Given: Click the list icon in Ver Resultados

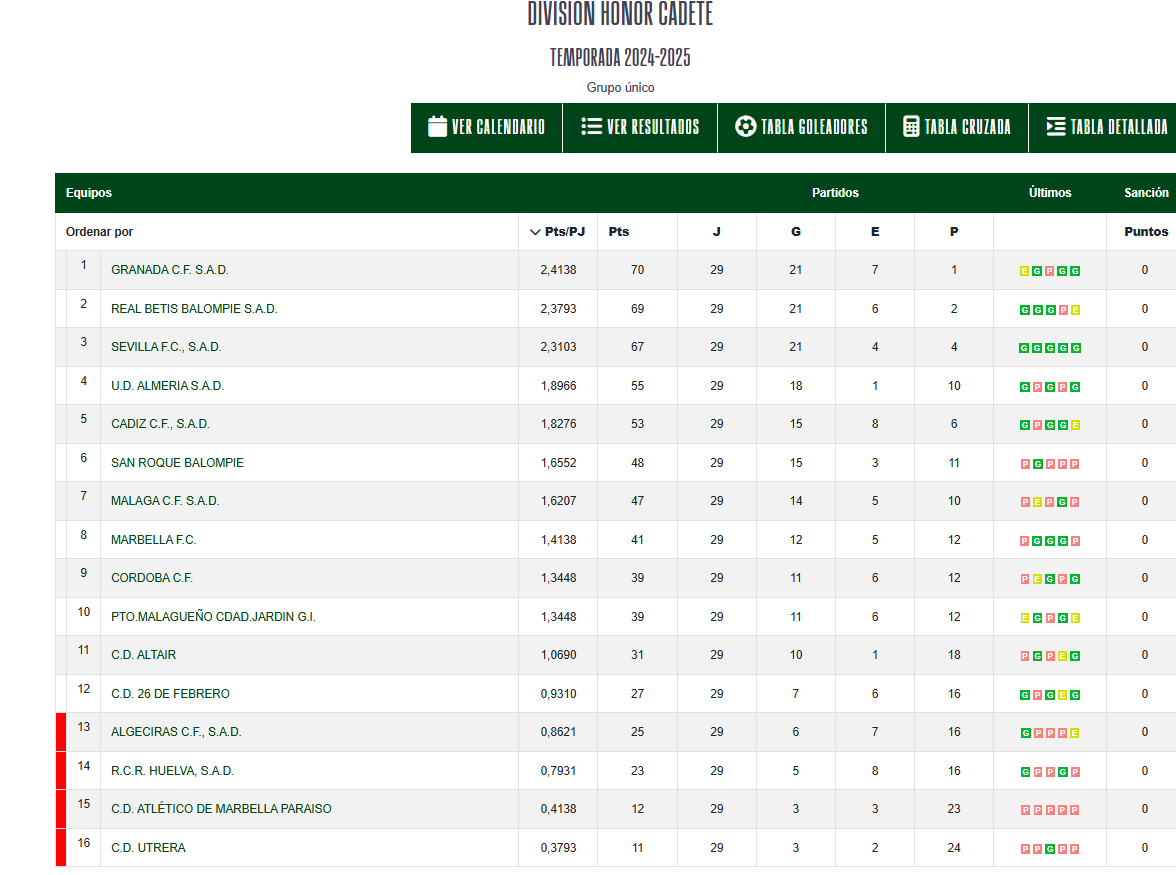Looking at the screenshot, I should 591,127.
